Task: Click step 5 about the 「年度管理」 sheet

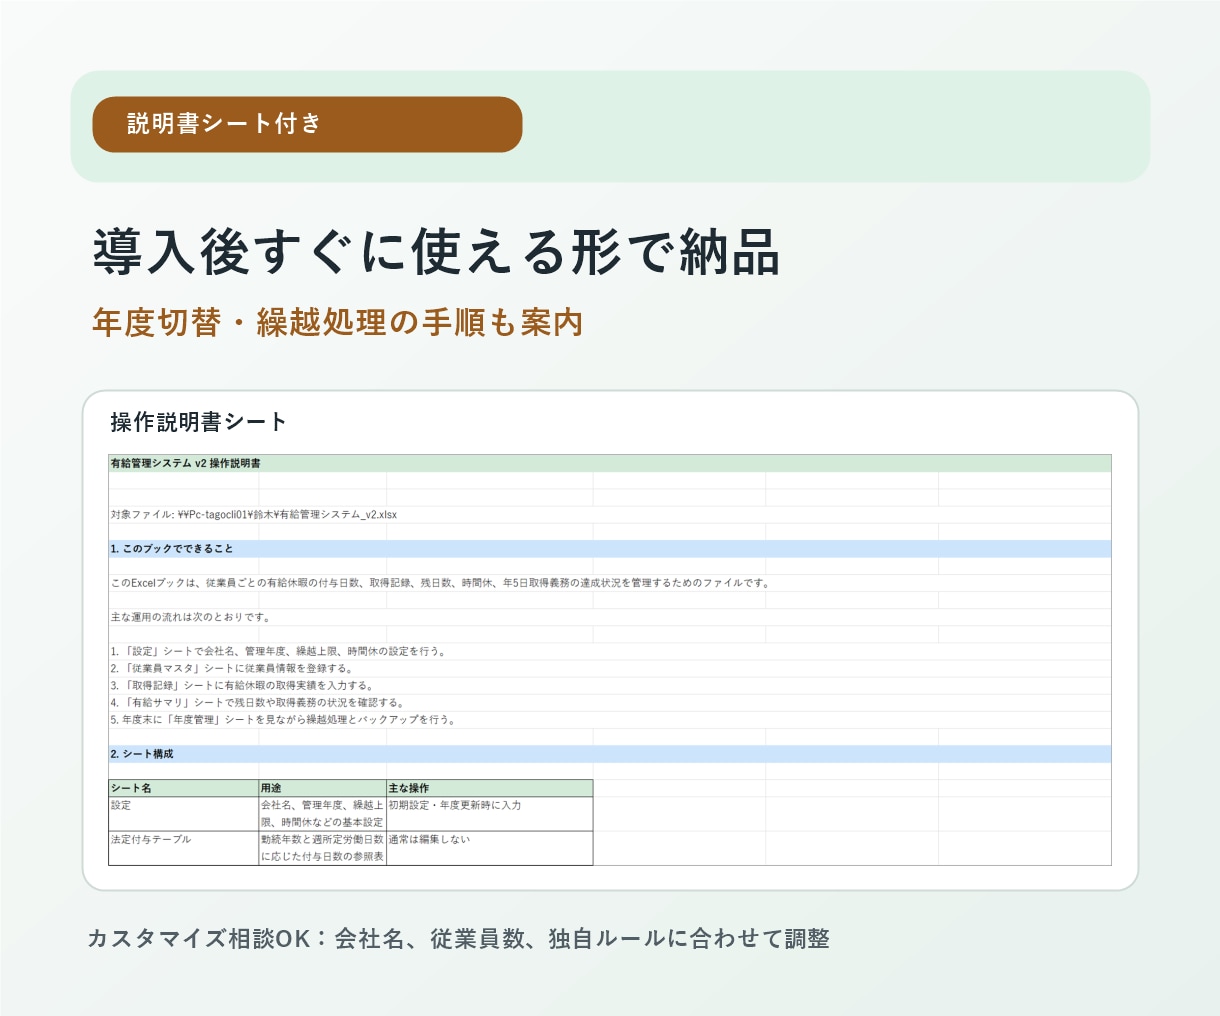Action: (283, 720)
